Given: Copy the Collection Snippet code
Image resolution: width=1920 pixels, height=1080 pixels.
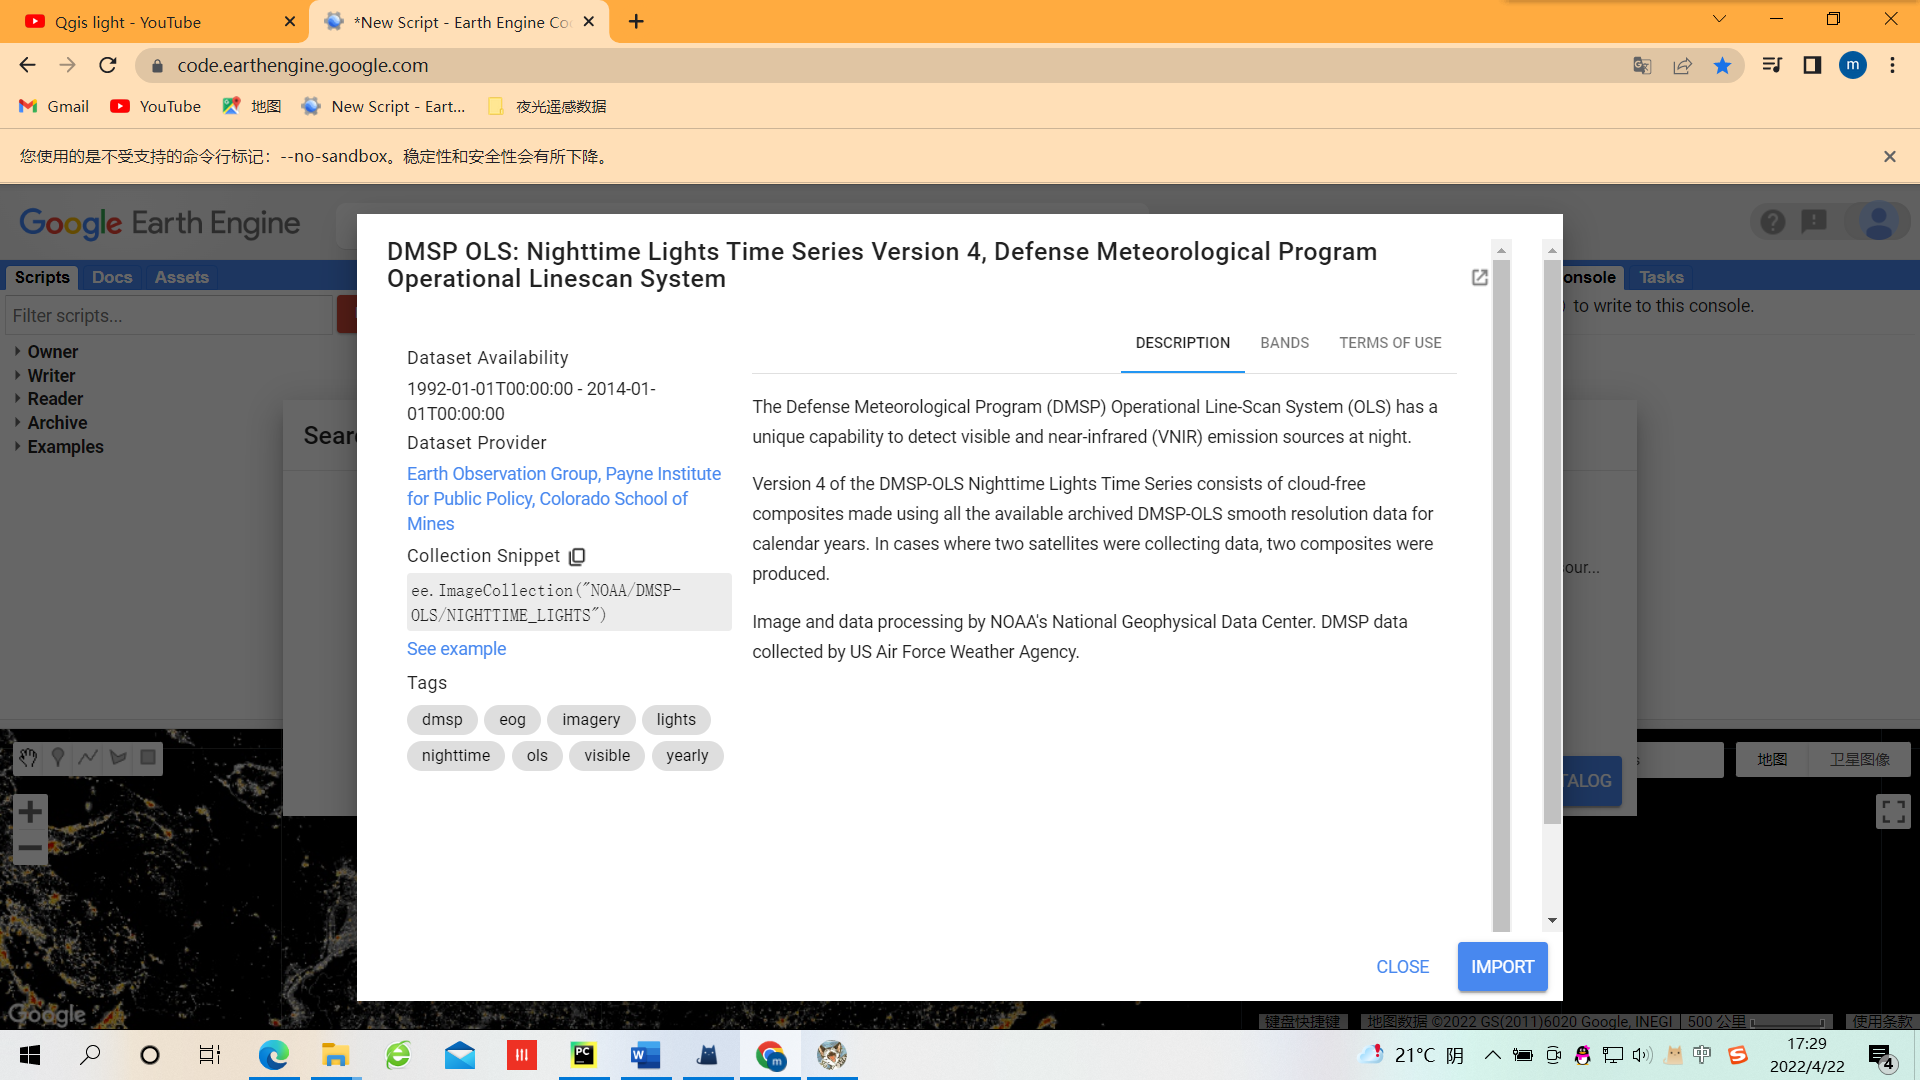Looking at the screenshot, I should click(x=577, y=557).
